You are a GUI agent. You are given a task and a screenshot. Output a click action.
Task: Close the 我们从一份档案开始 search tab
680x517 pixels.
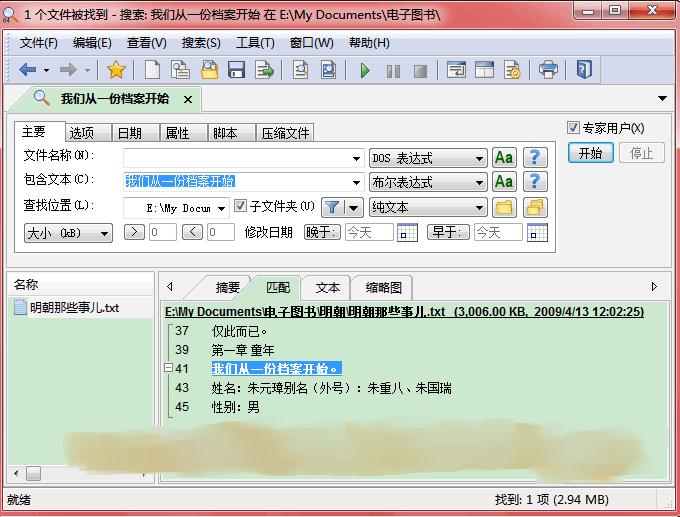(188, 100)
